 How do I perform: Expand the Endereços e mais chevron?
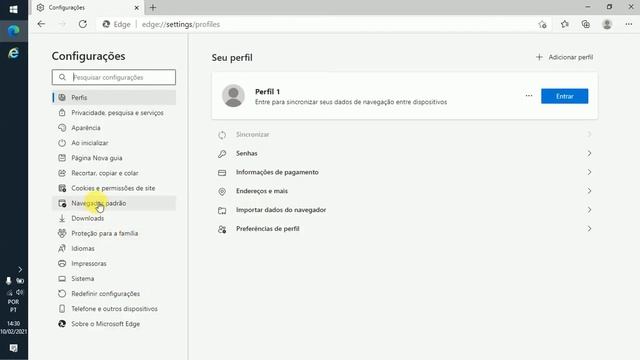[589, 191]
